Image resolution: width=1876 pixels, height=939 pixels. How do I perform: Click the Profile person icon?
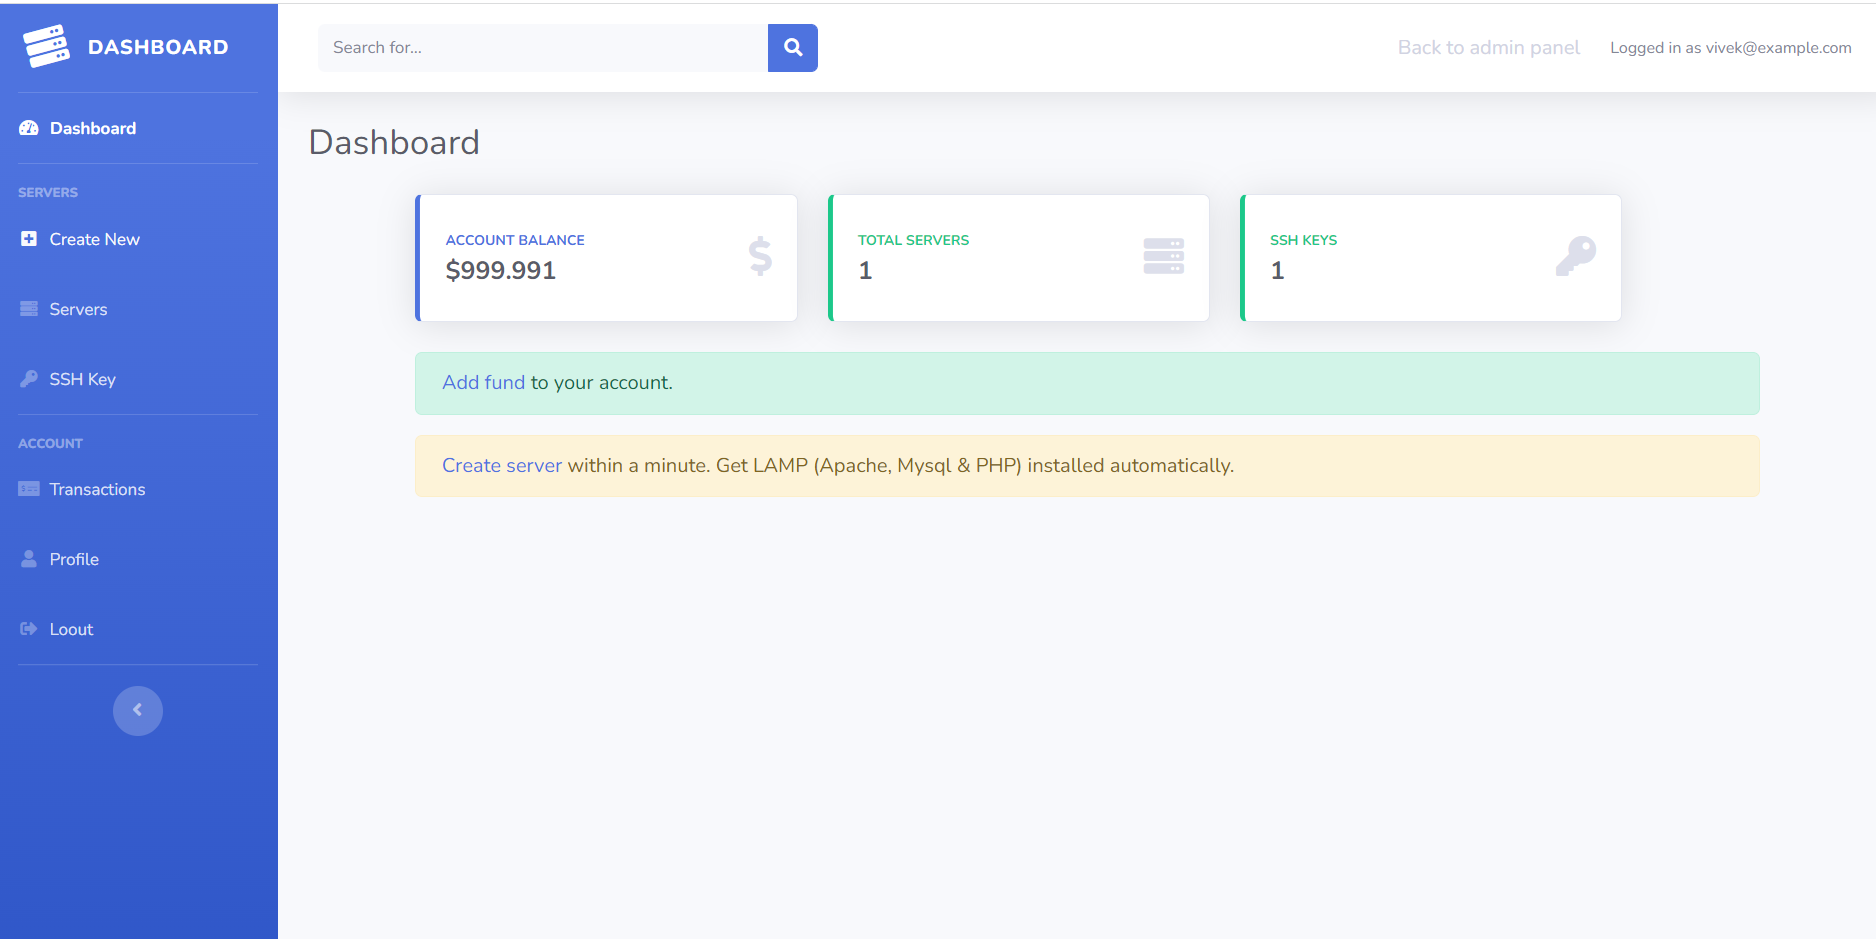(x=29, y=558)
